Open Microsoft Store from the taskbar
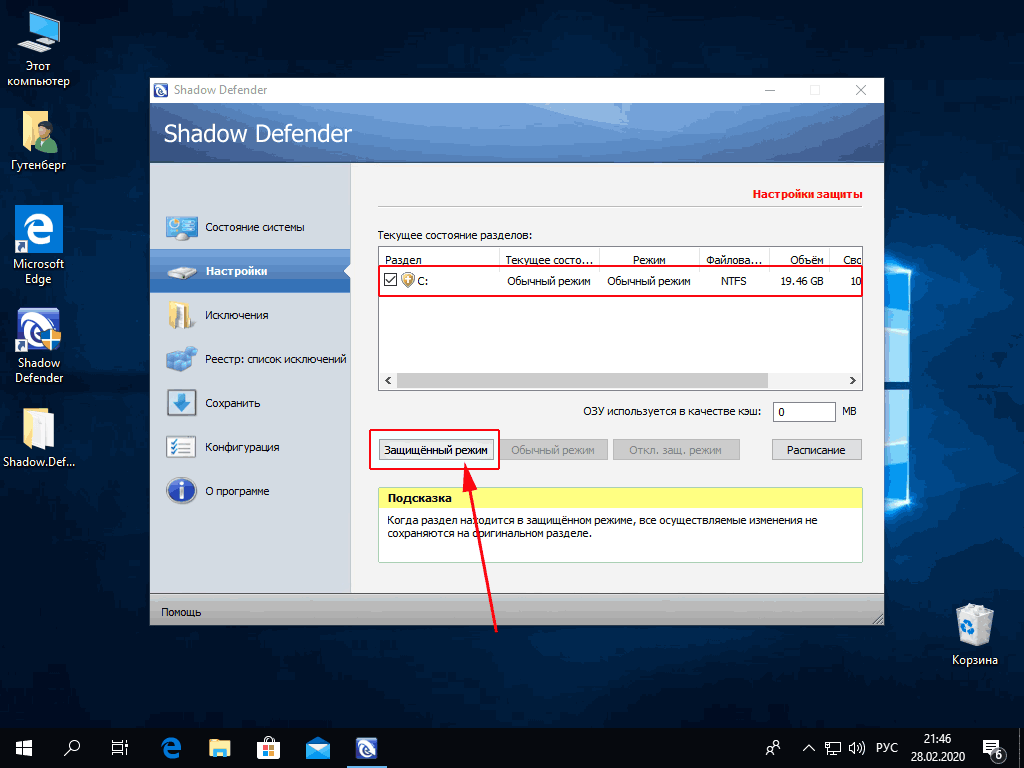The height and width of the screenshot is (768, 1024). tap(268, 748)
